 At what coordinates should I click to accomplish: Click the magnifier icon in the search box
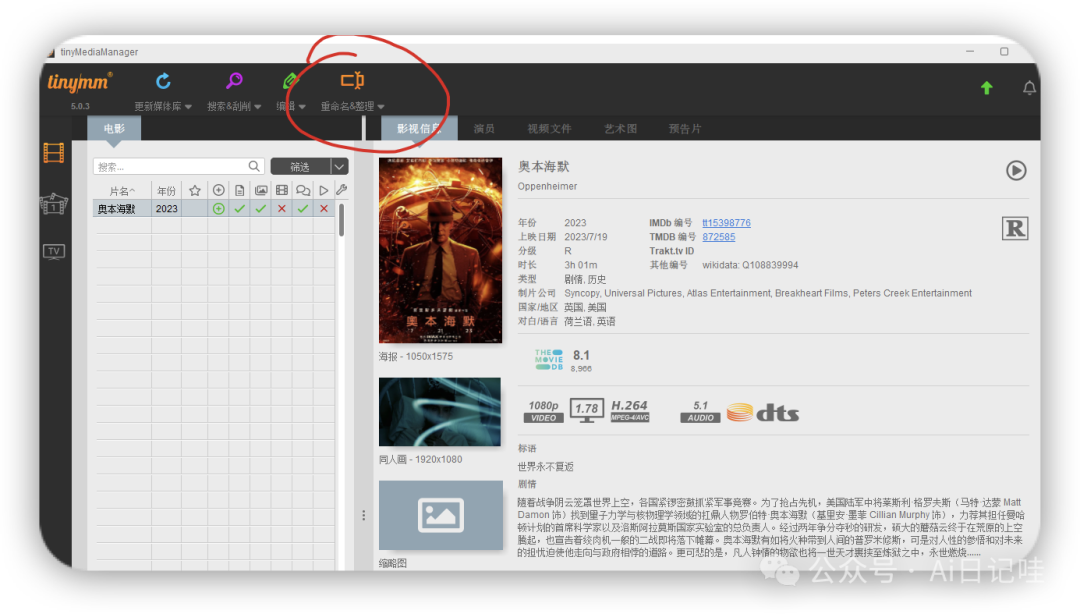[254, 166]
